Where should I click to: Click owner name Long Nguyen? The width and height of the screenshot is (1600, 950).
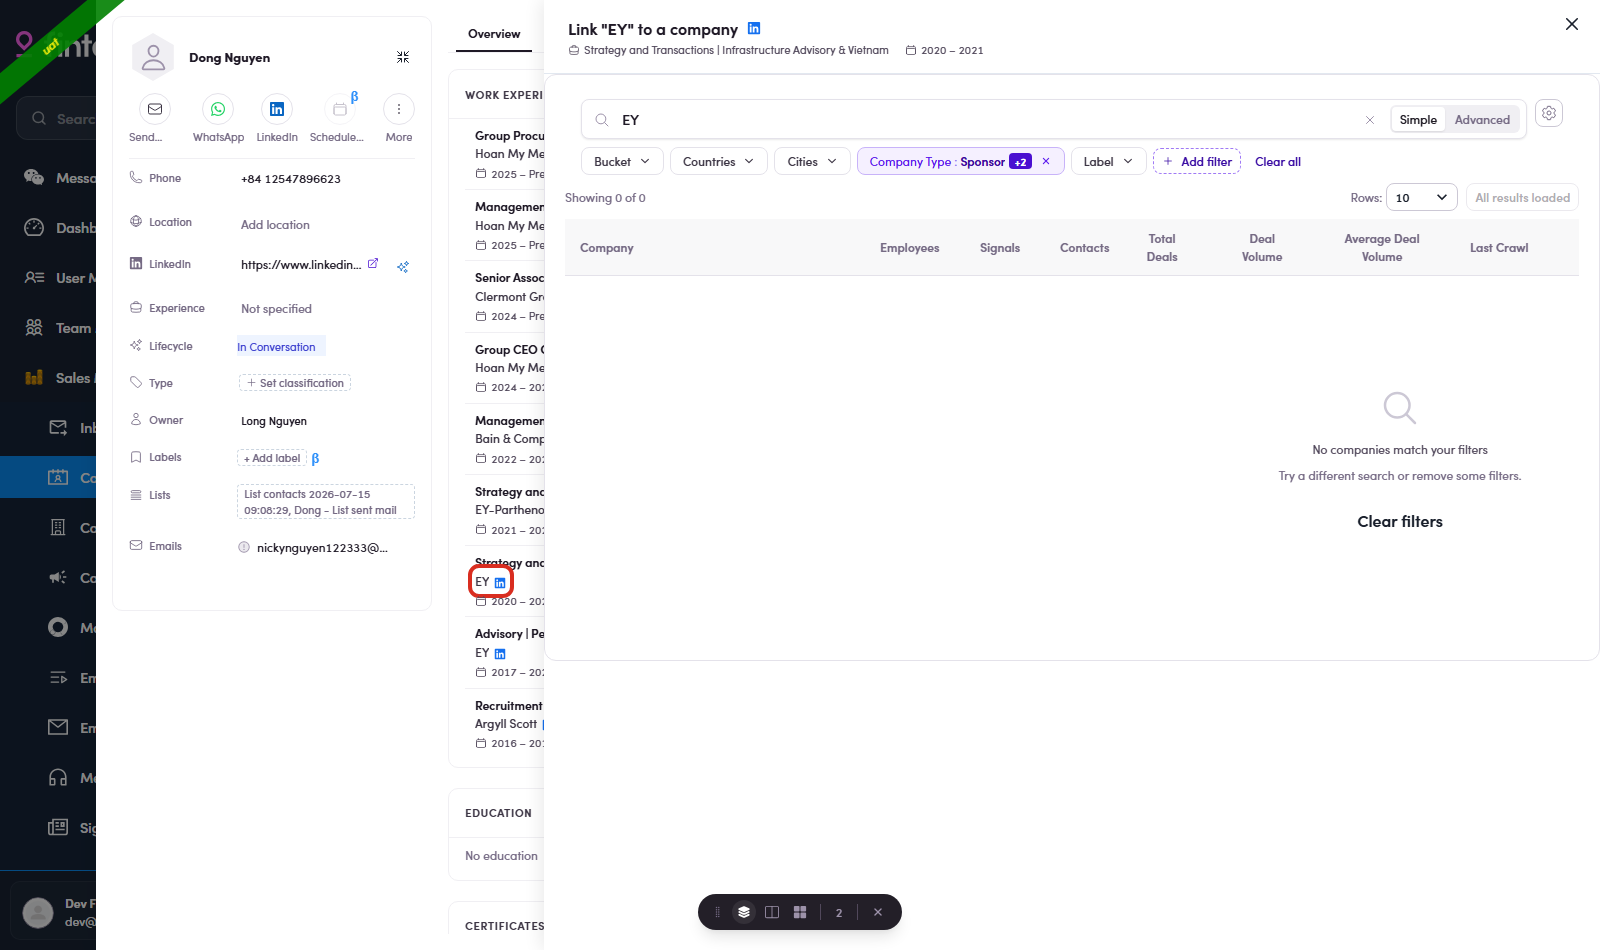point(274,421)
